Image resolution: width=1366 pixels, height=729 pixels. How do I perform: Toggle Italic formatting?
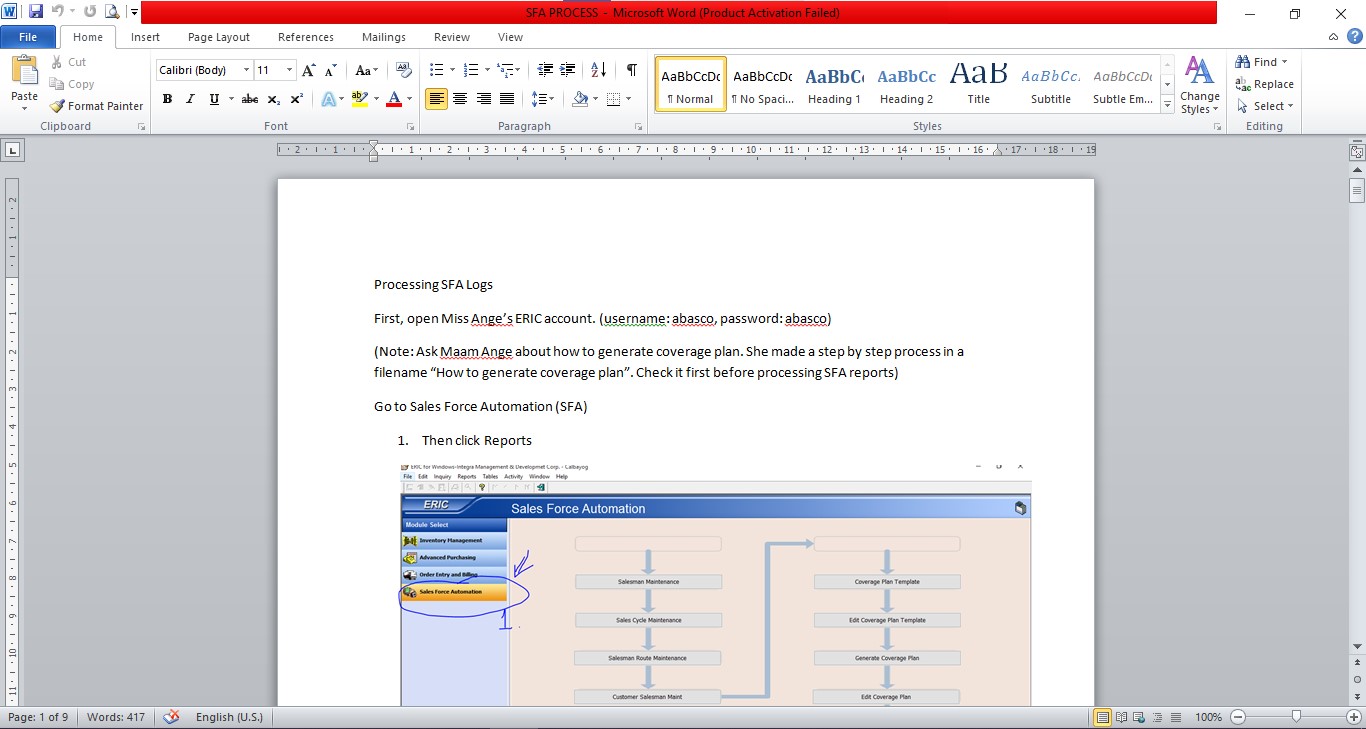pyautogui.click(x=190, y=99)
